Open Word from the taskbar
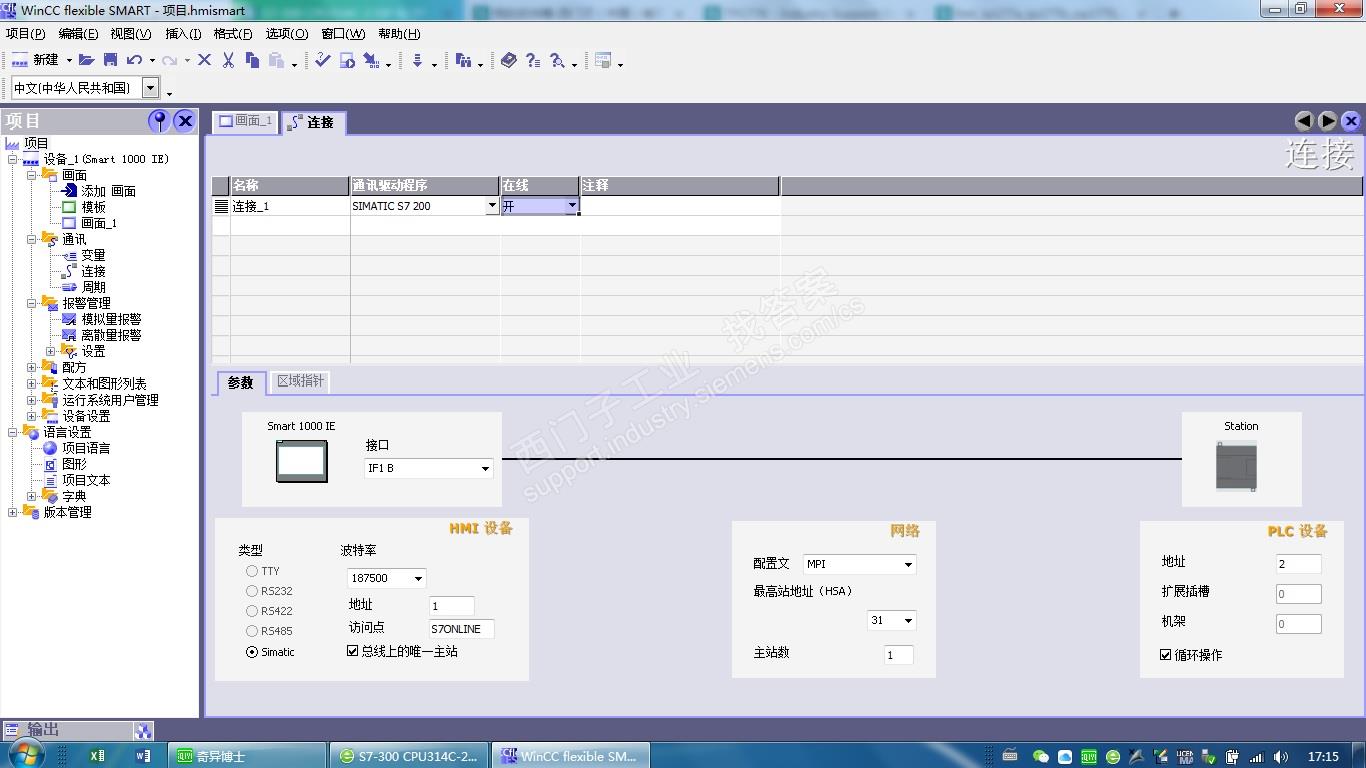This screenshot has width=1366, height=768. [143, 756]
